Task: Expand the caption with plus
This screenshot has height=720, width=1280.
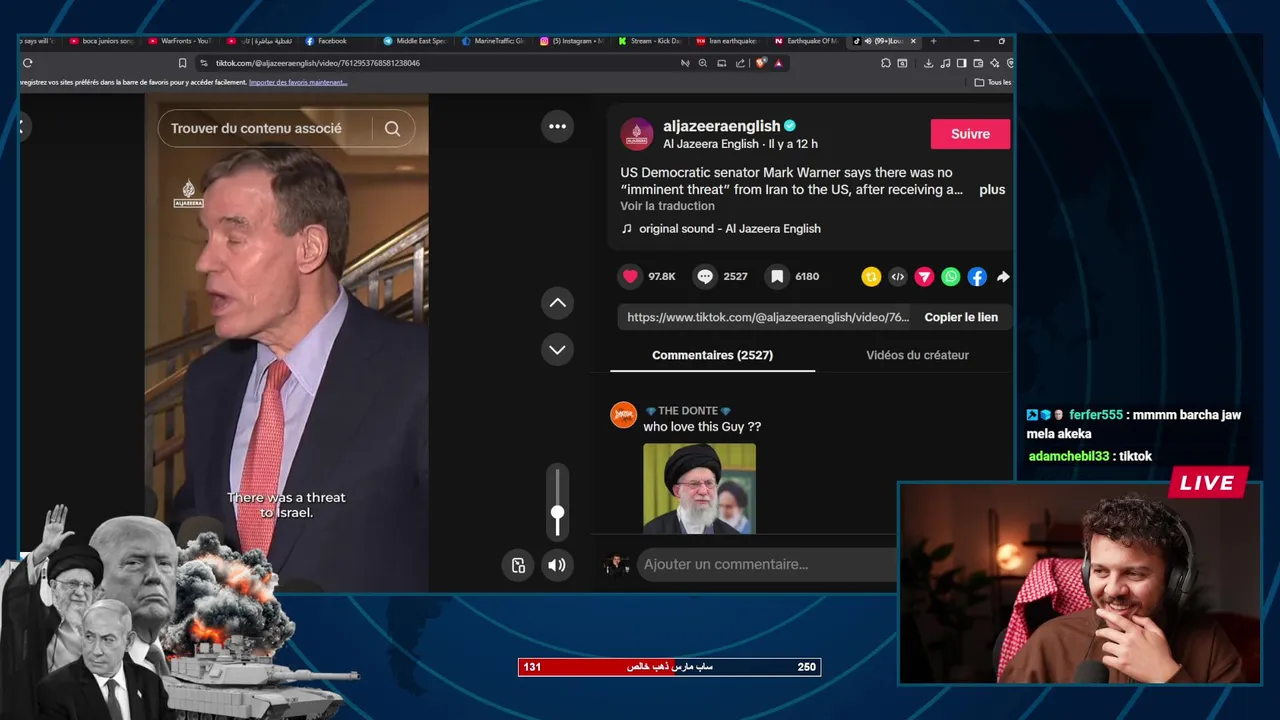Action: tap(992, 190)
